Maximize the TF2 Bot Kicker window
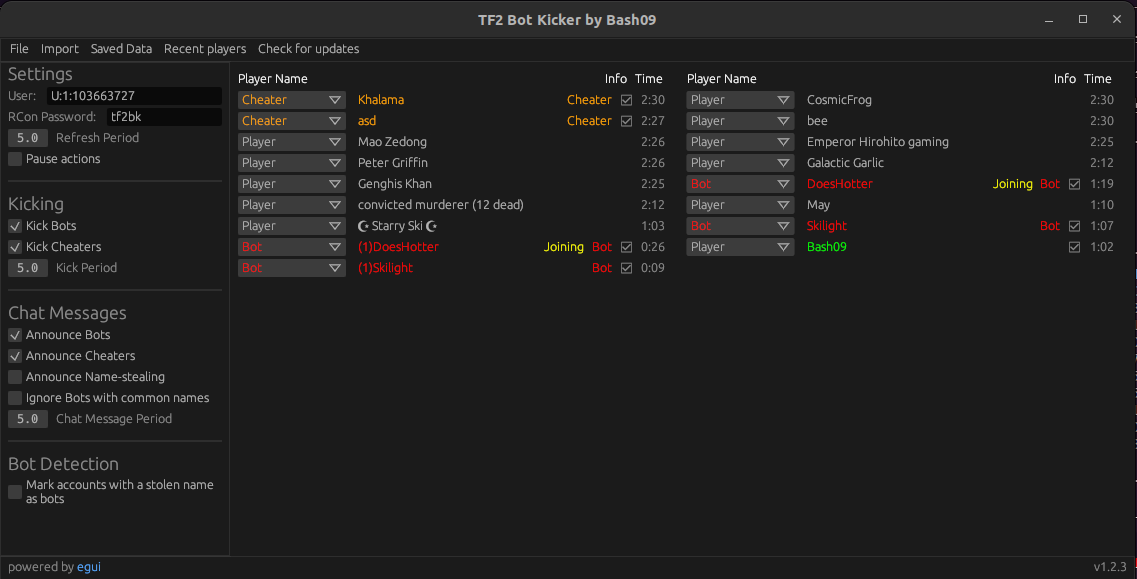The image size is (1137, 579). pyautogui.click(x=1083, y=20)
